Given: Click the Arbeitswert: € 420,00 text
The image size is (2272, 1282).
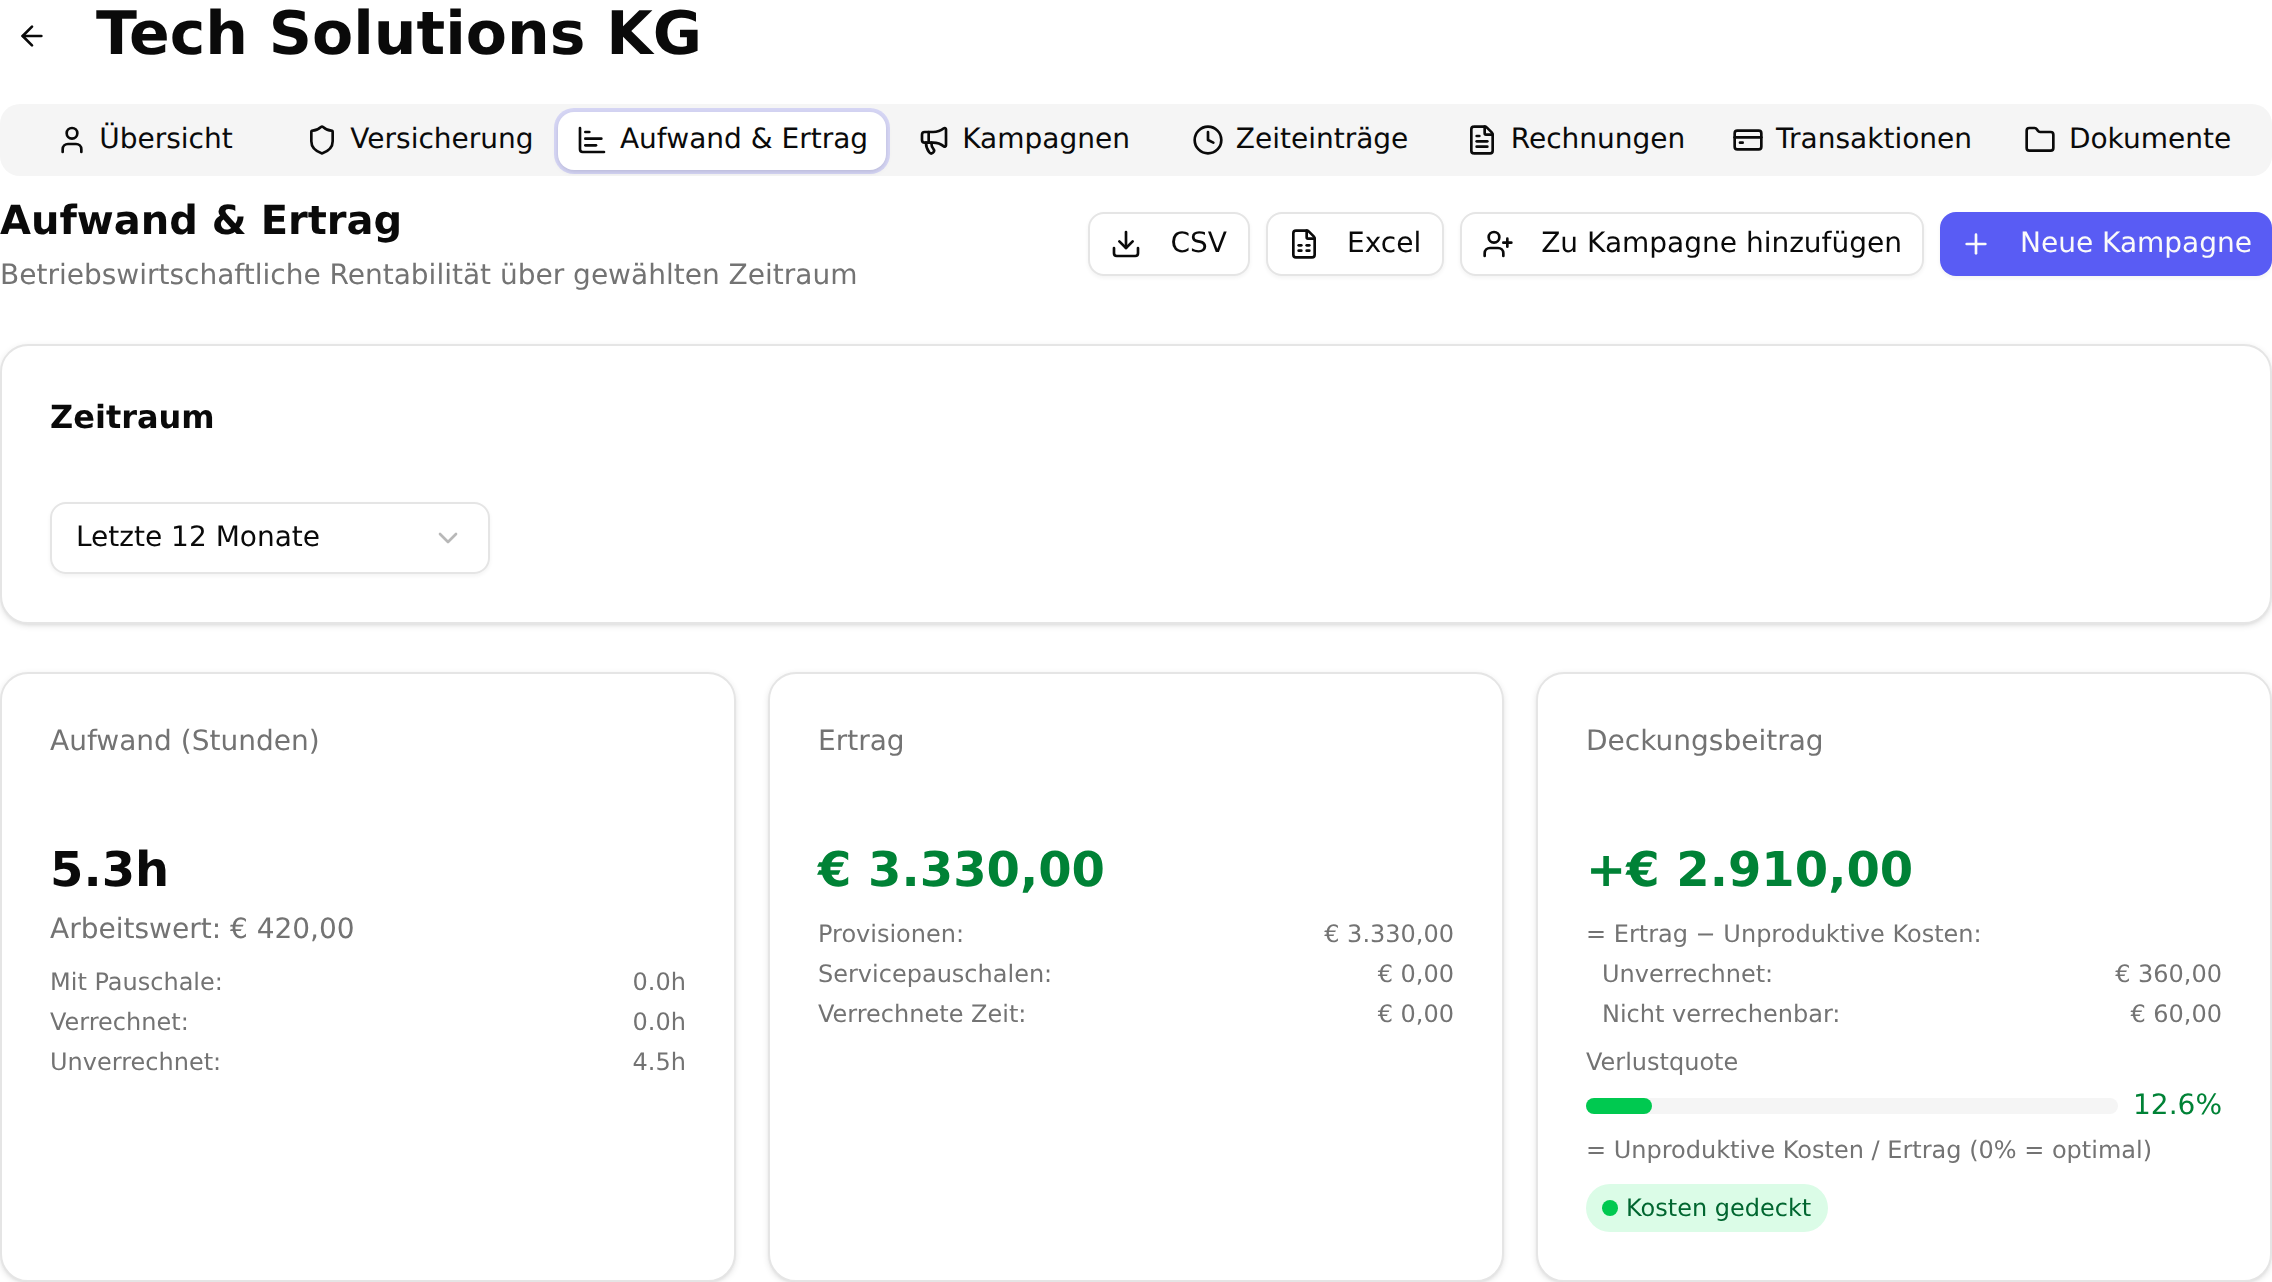Looking at the screenshot, I should pyautogui.click(x=202, y=929).
